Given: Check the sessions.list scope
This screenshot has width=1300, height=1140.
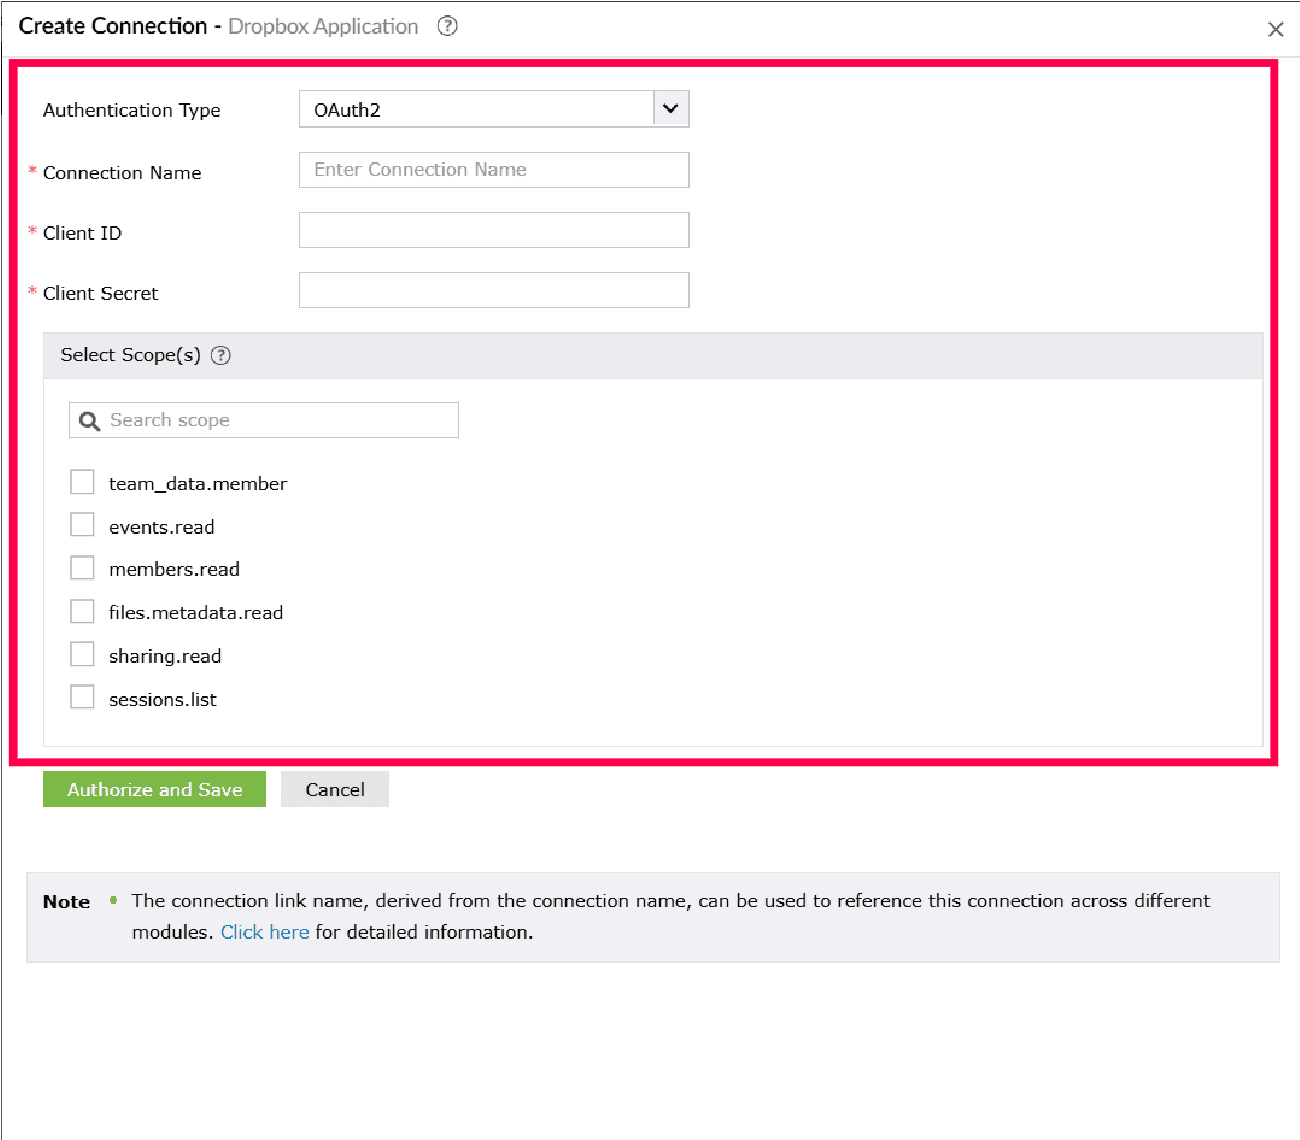Looking at the screenshot, I should 82,697.
